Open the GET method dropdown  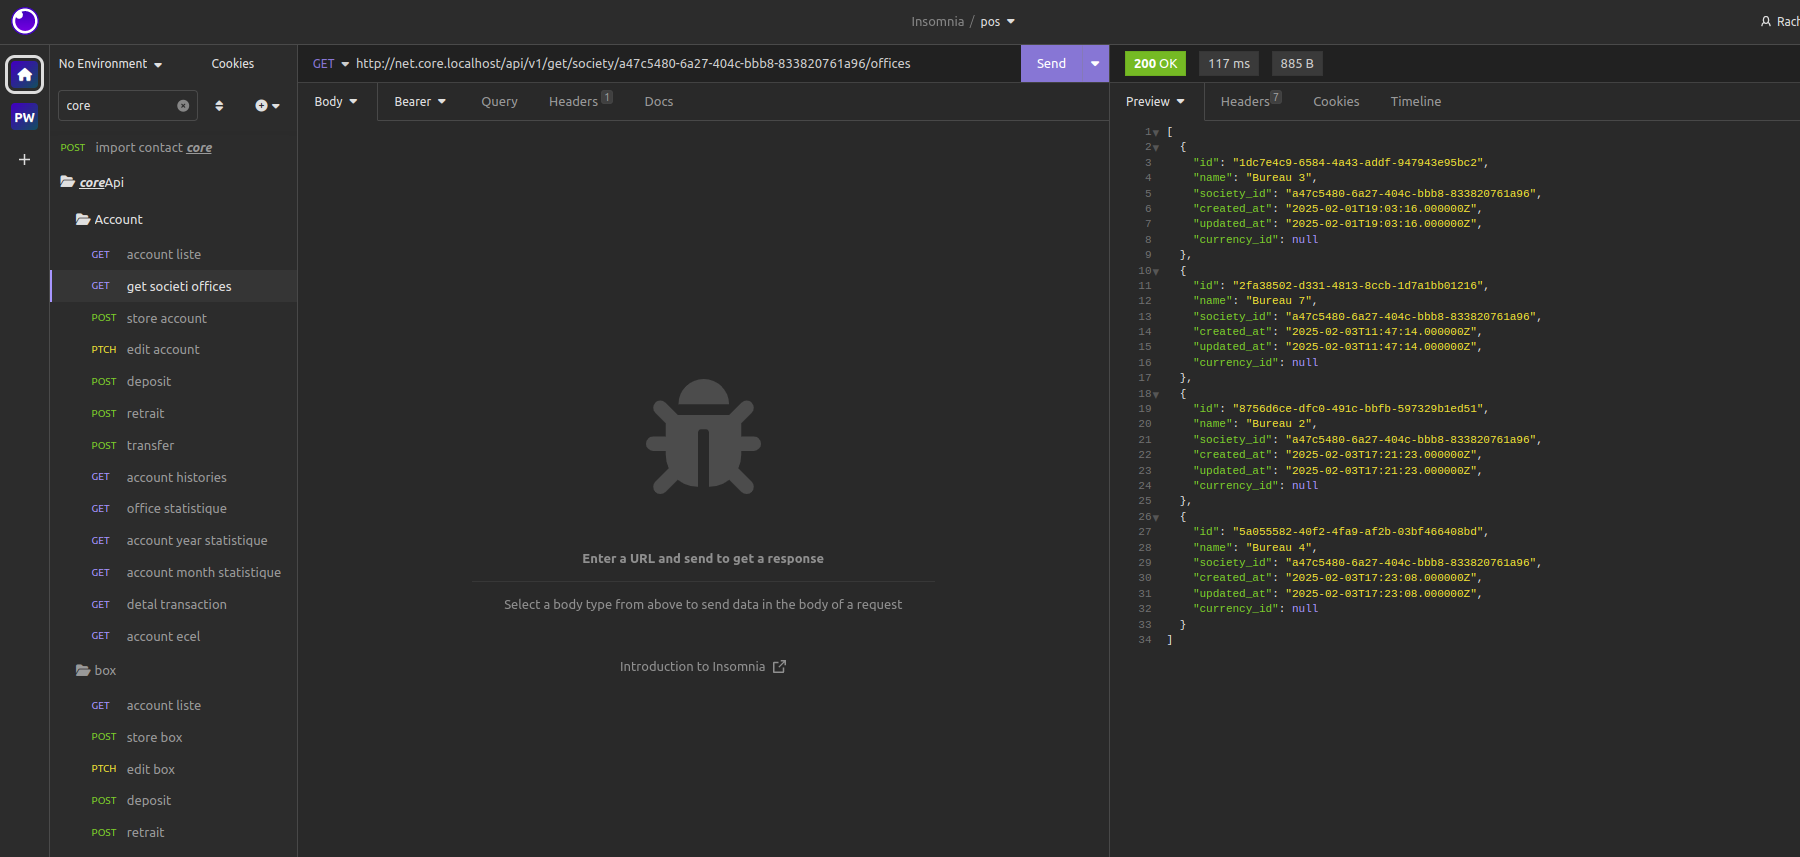coord(331,64)
